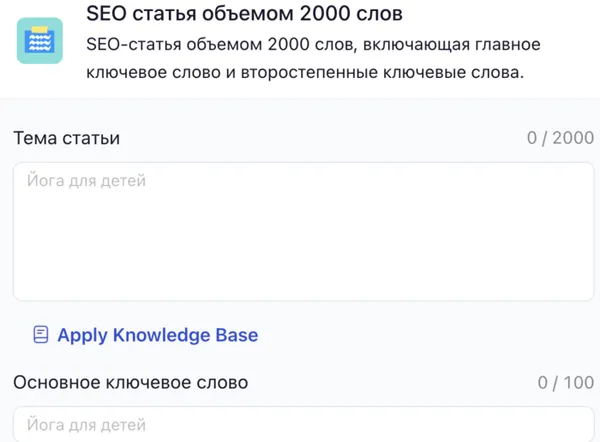Click the 0 / 2000 character counter
600x442 pixels.
point(560,138)
